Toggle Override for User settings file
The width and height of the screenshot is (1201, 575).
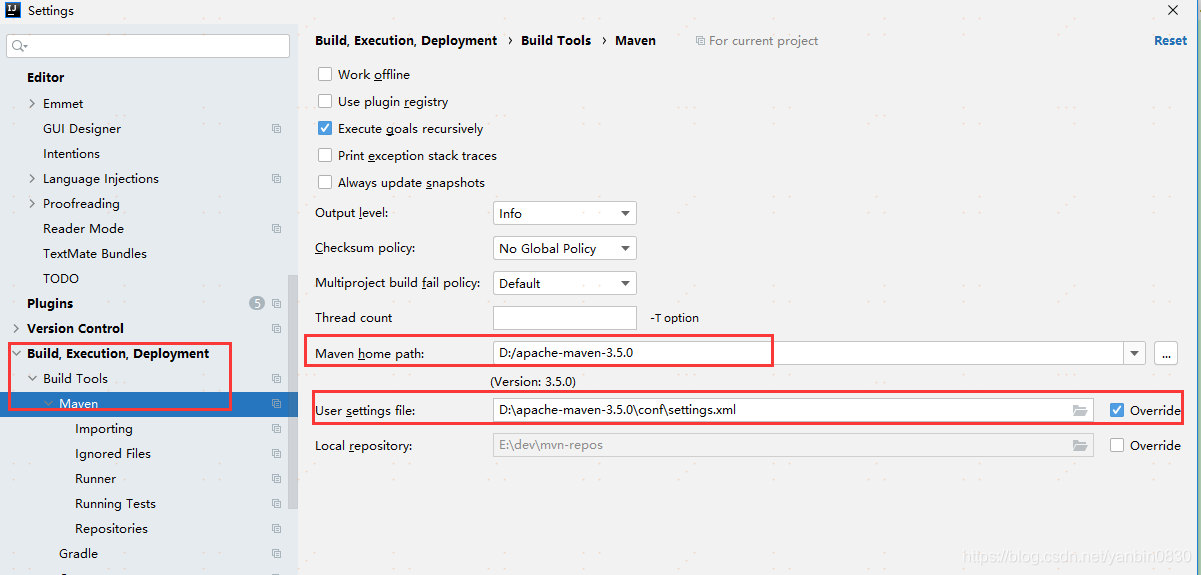1117,410
